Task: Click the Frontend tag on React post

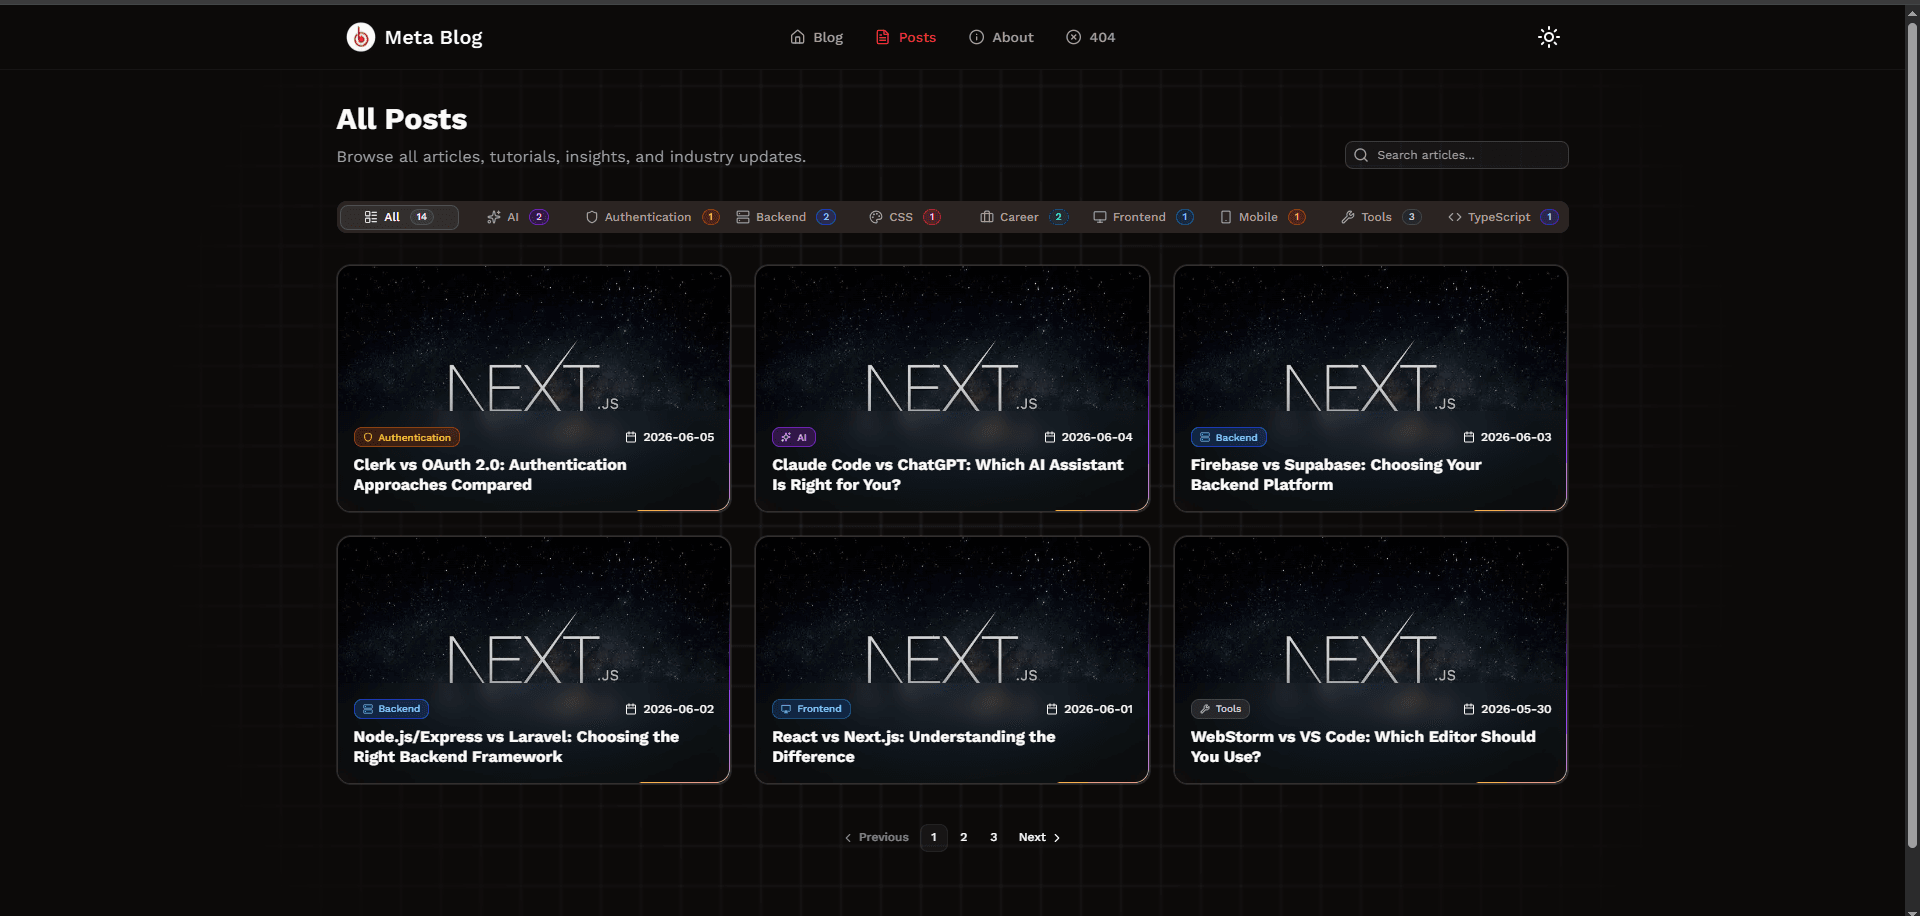Action: (811, 709)
